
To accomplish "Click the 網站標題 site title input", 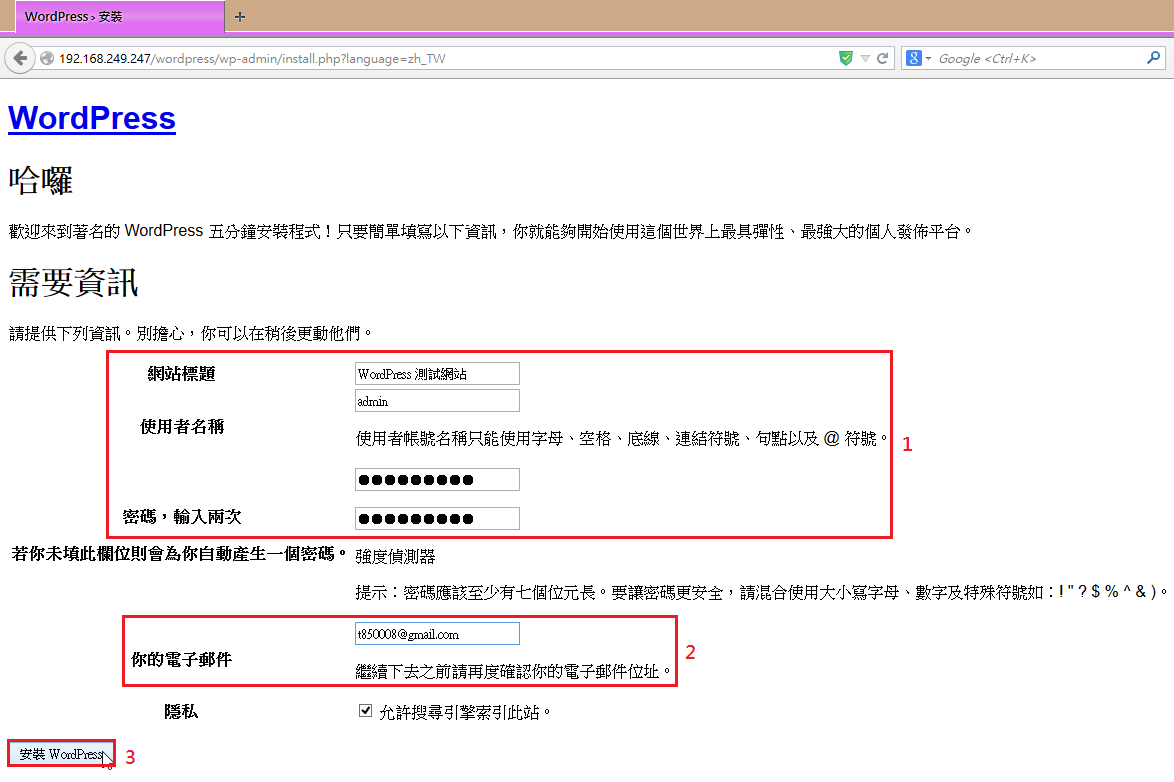I will 437,374.
